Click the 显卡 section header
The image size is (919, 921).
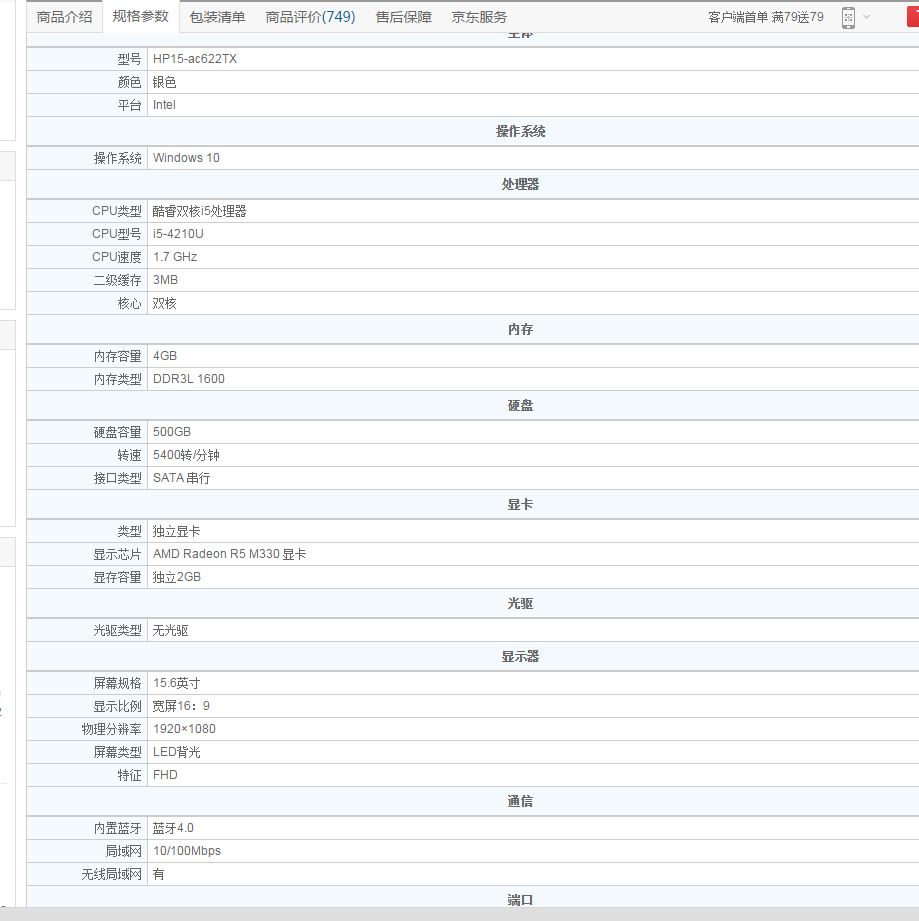tap(520, 504)
